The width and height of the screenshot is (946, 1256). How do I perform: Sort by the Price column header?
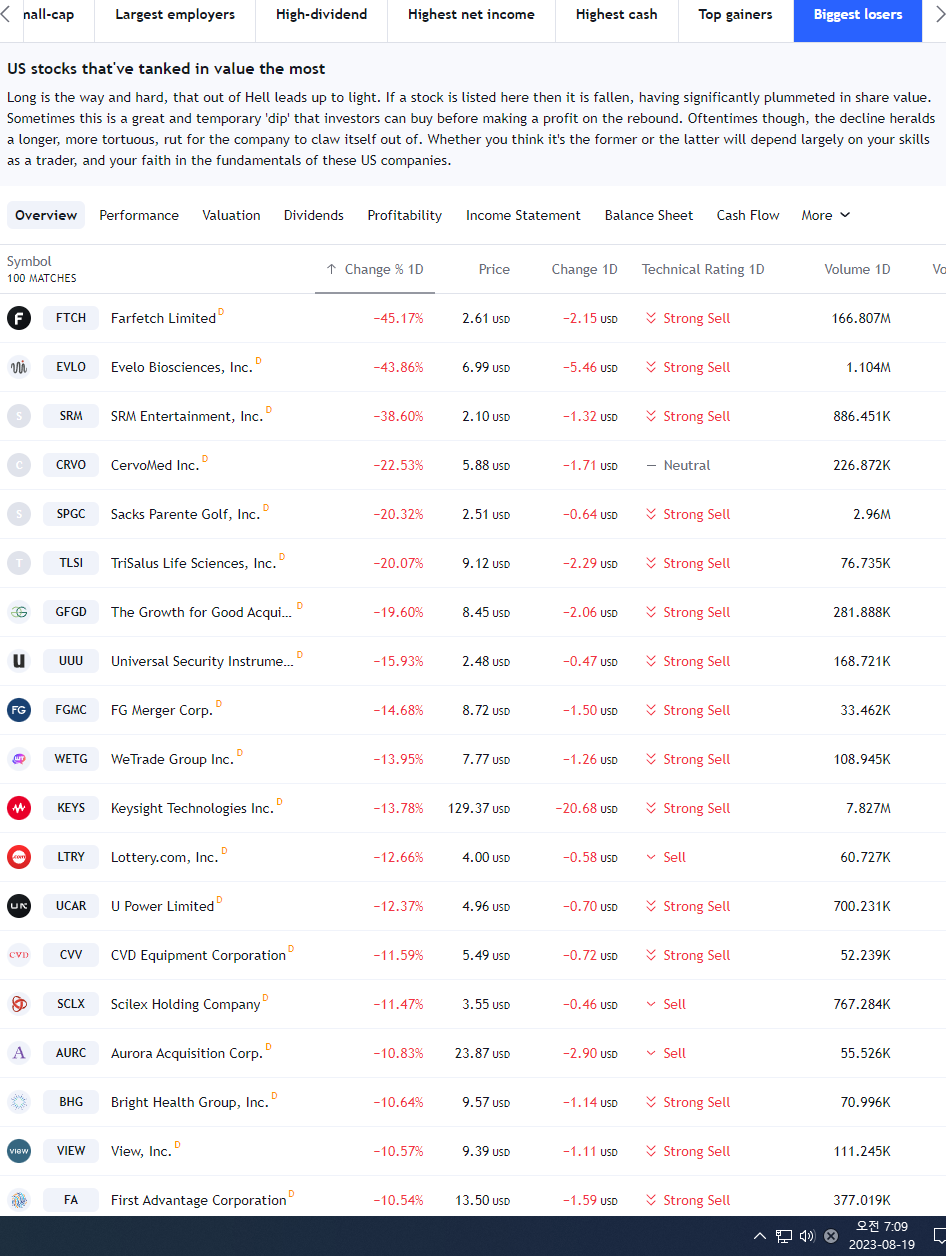tap(494, 269)
